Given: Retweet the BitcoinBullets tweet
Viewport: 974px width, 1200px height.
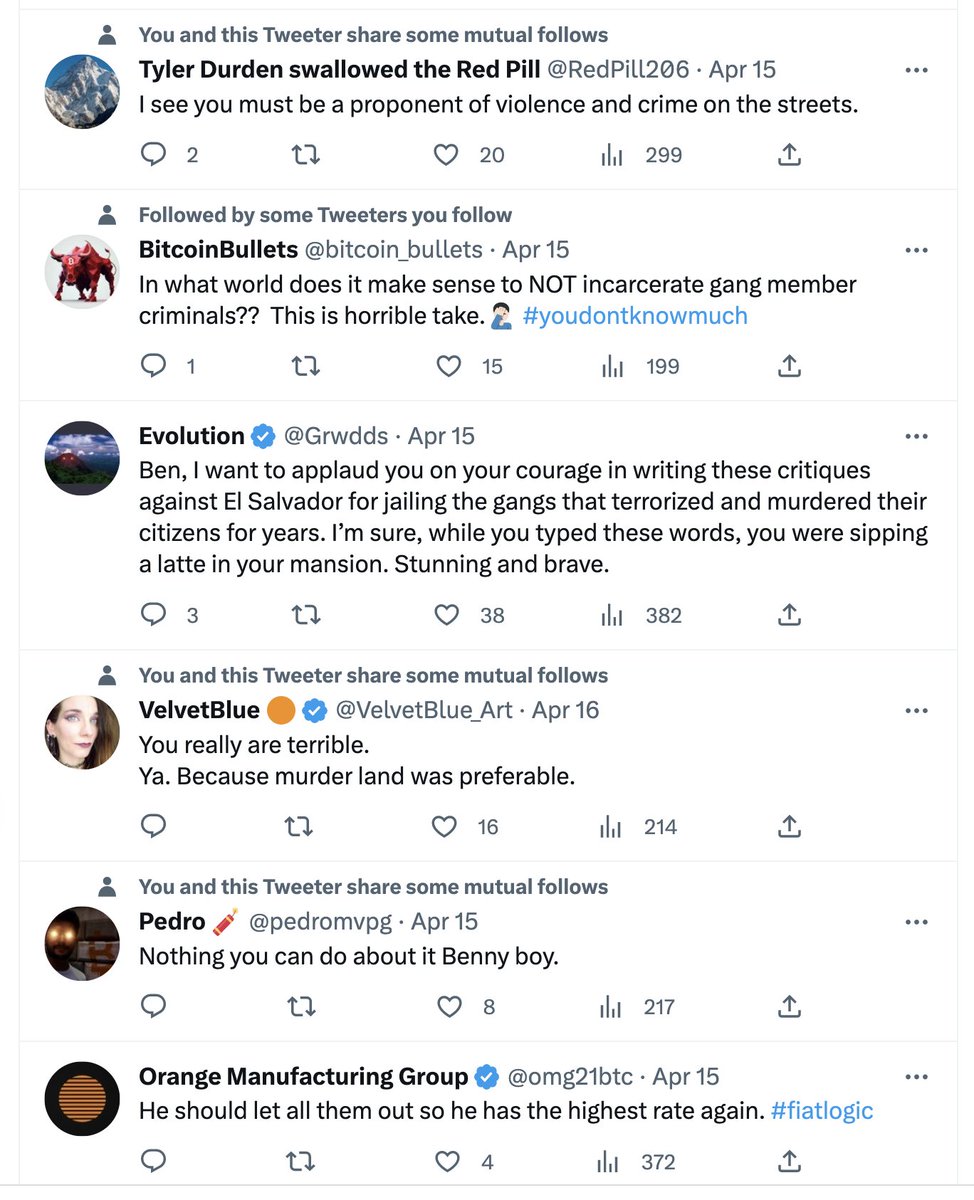Looking at the screenshot, I should click(x=304, y=367).
